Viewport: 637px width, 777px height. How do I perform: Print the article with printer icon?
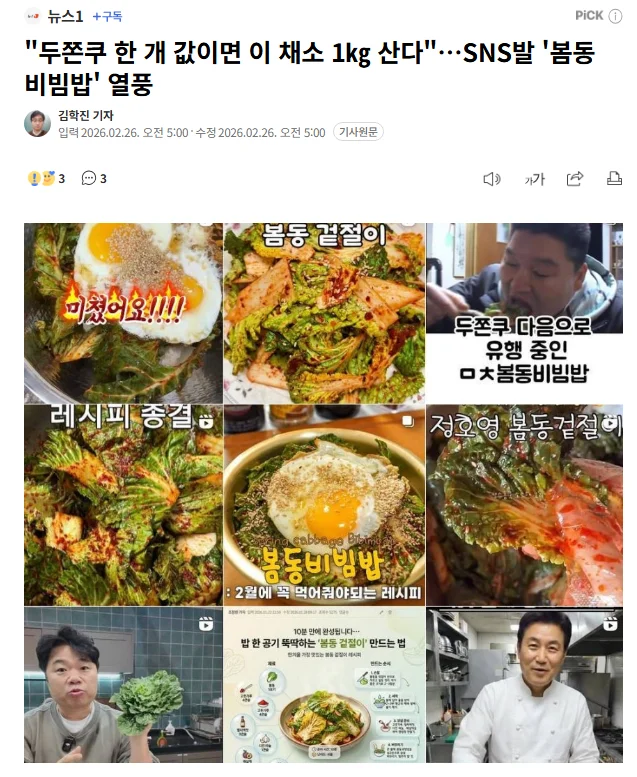click(x=614, y=178)
